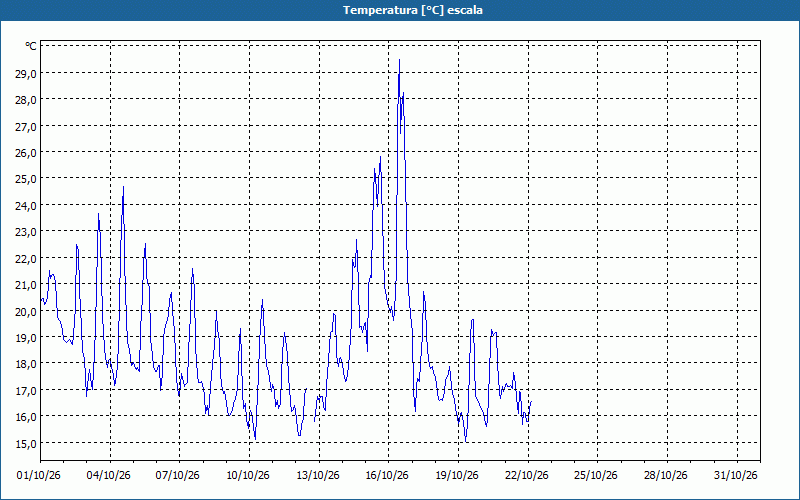Click the 31/10/26 date label

pyautogui.click(x=736, y=475)
